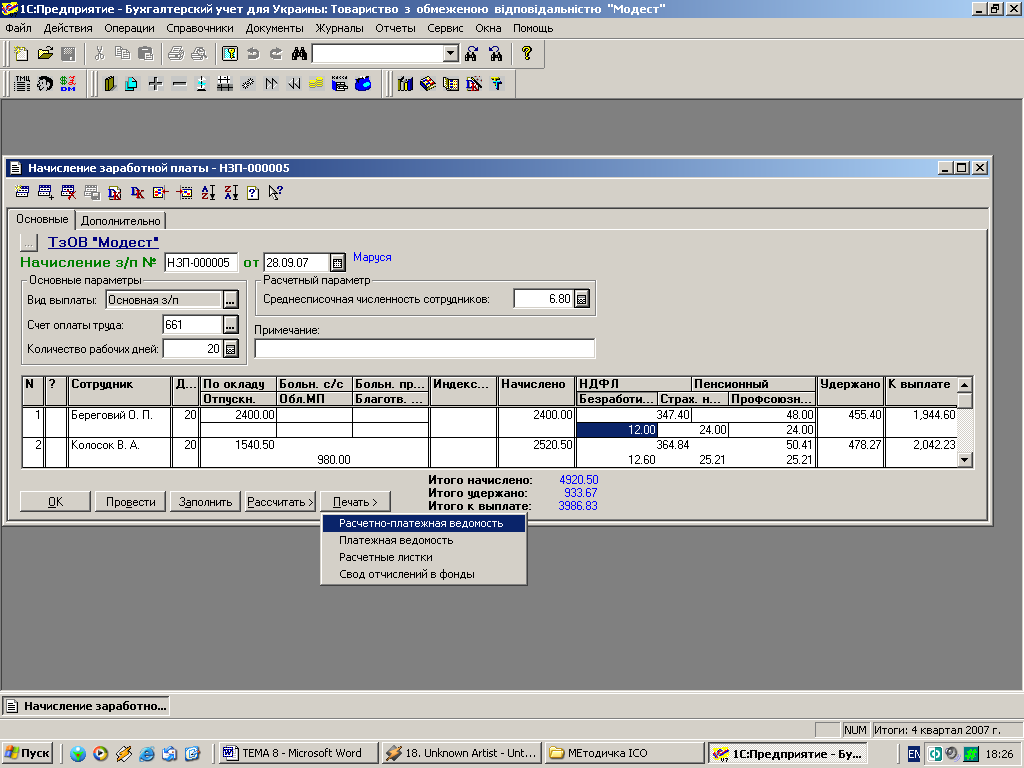Screen dimensions: 1024x768
Task: Click calculator button beside working days 20
Action: click(231, 349)
